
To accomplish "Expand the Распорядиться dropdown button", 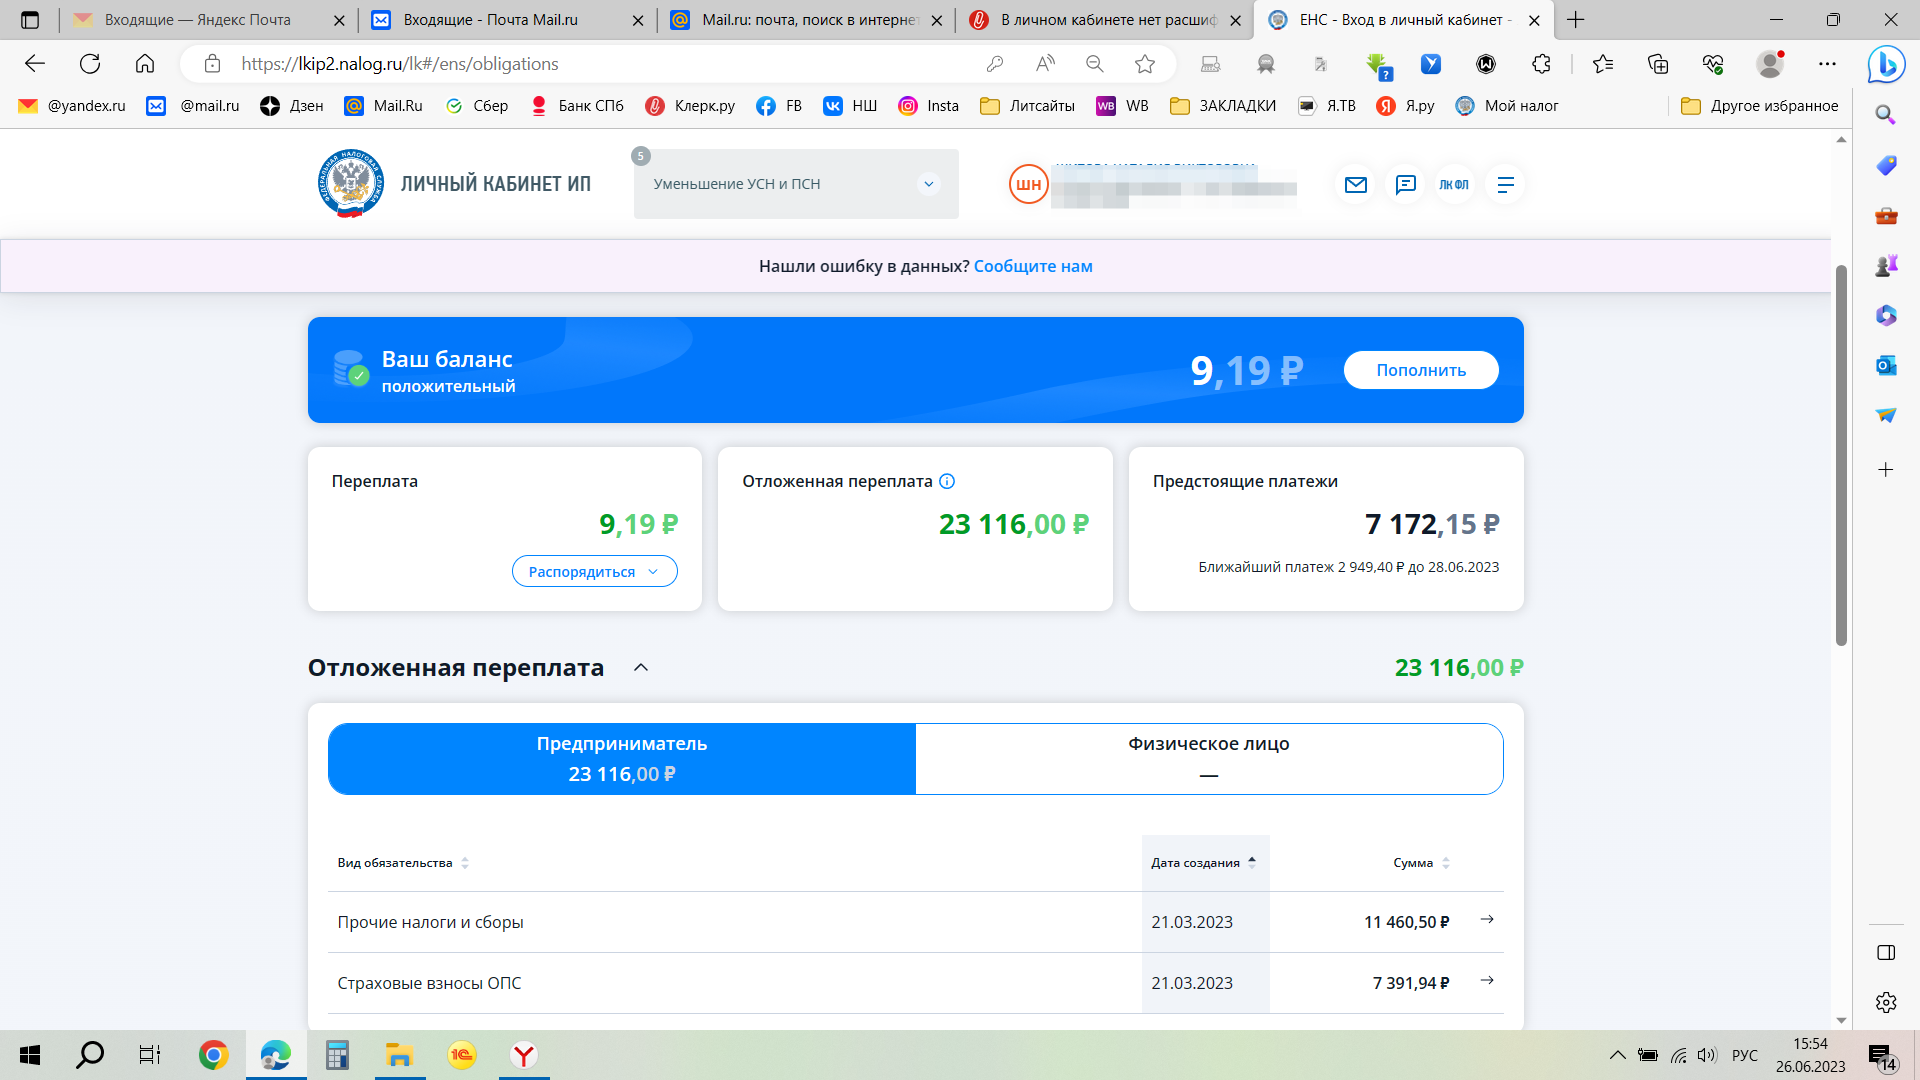I will pos(594,572).
